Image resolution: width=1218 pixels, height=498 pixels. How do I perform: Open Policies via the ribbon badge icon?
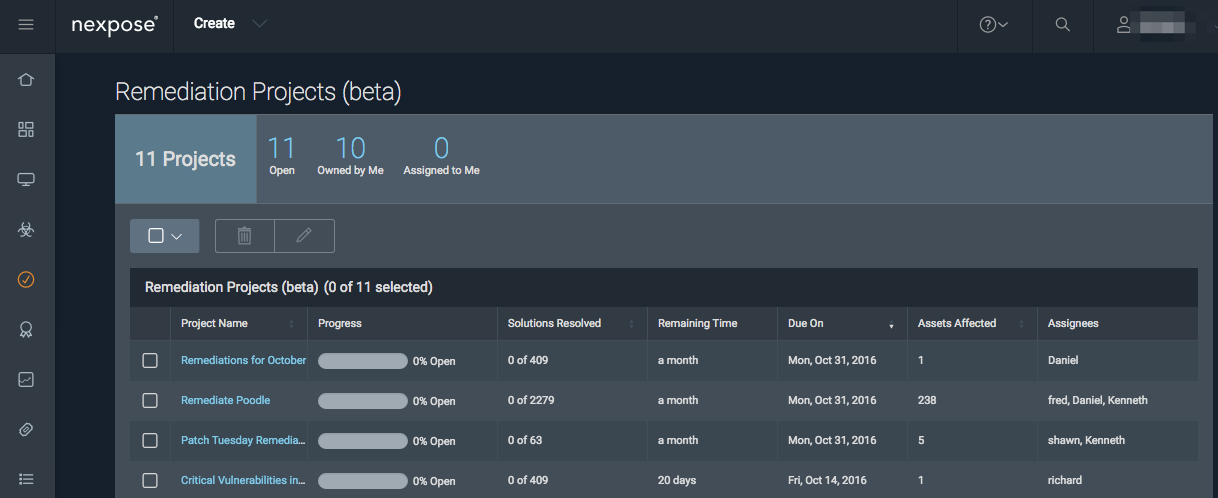26,330
